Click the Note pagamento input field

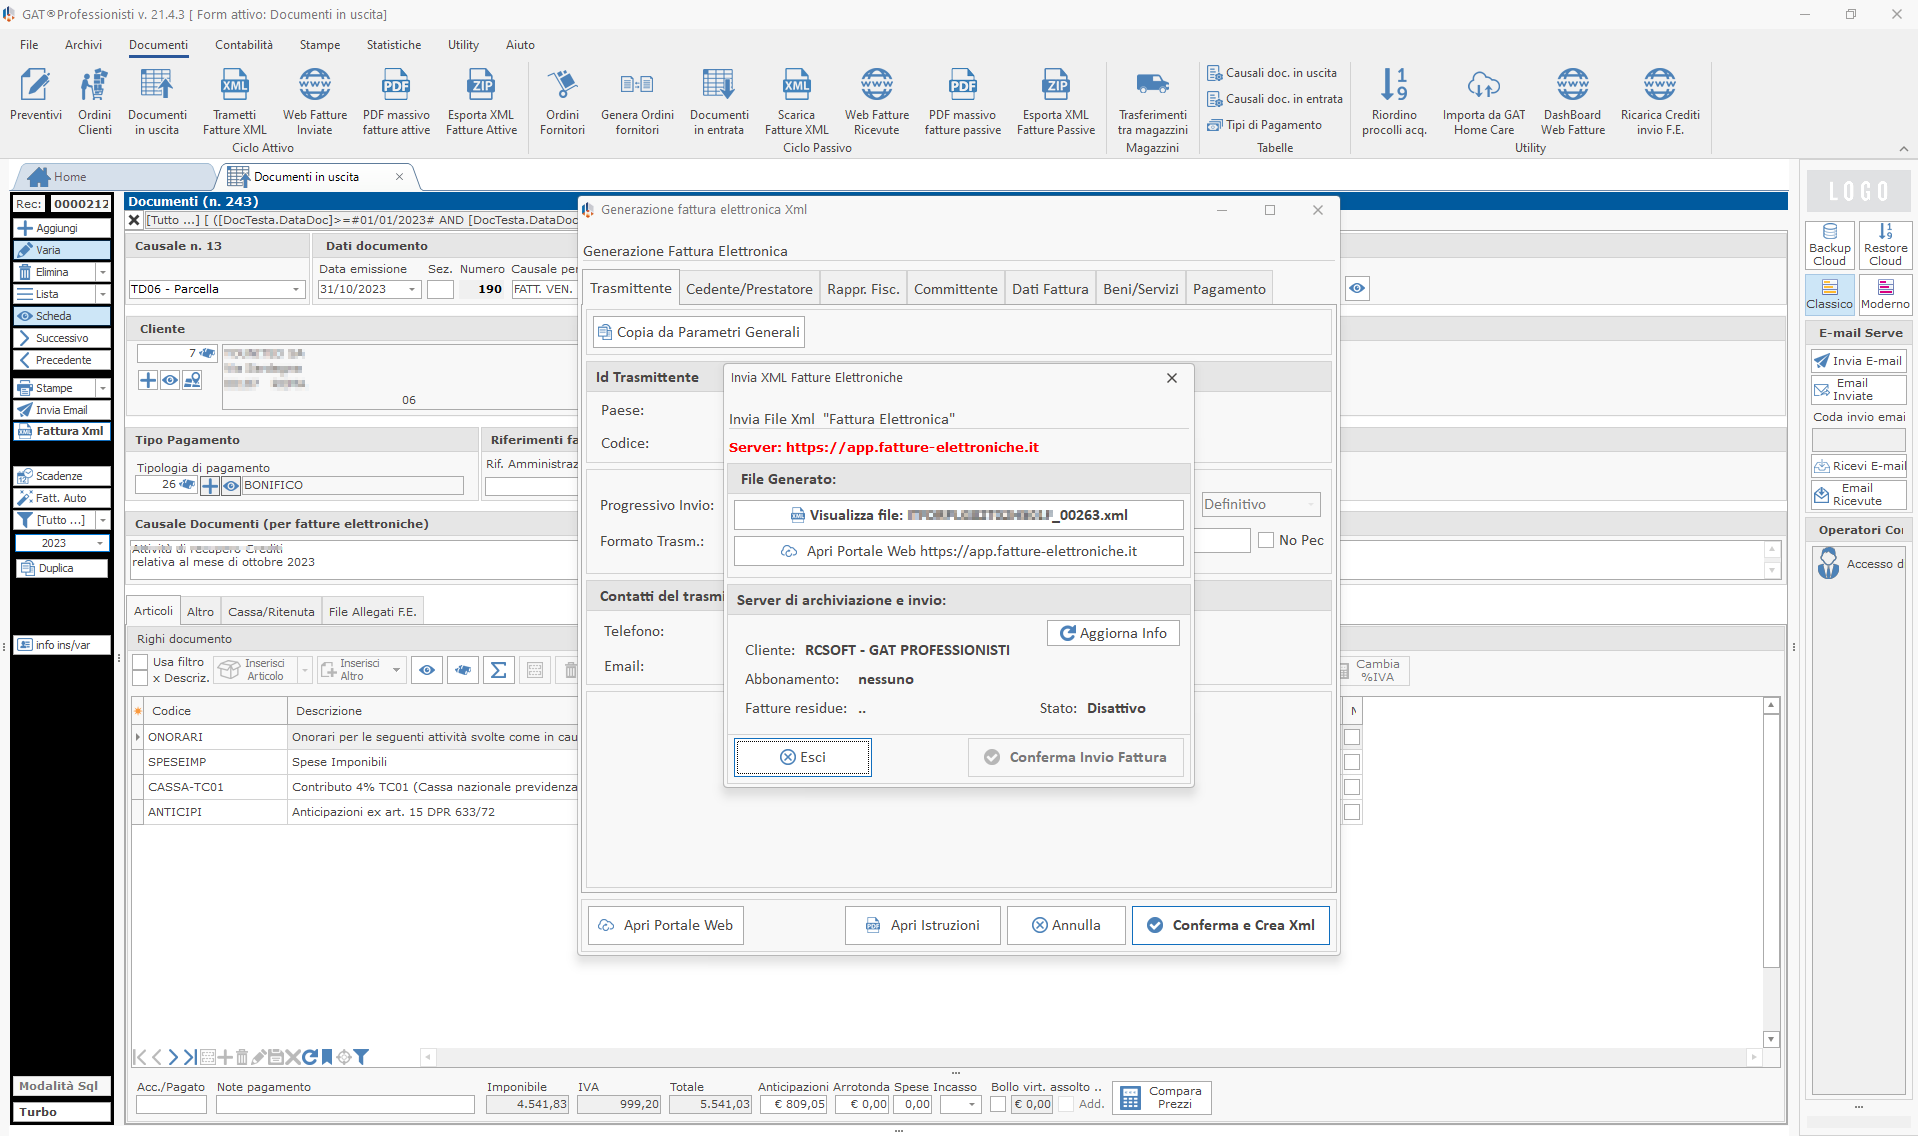tap(345, 1104)
